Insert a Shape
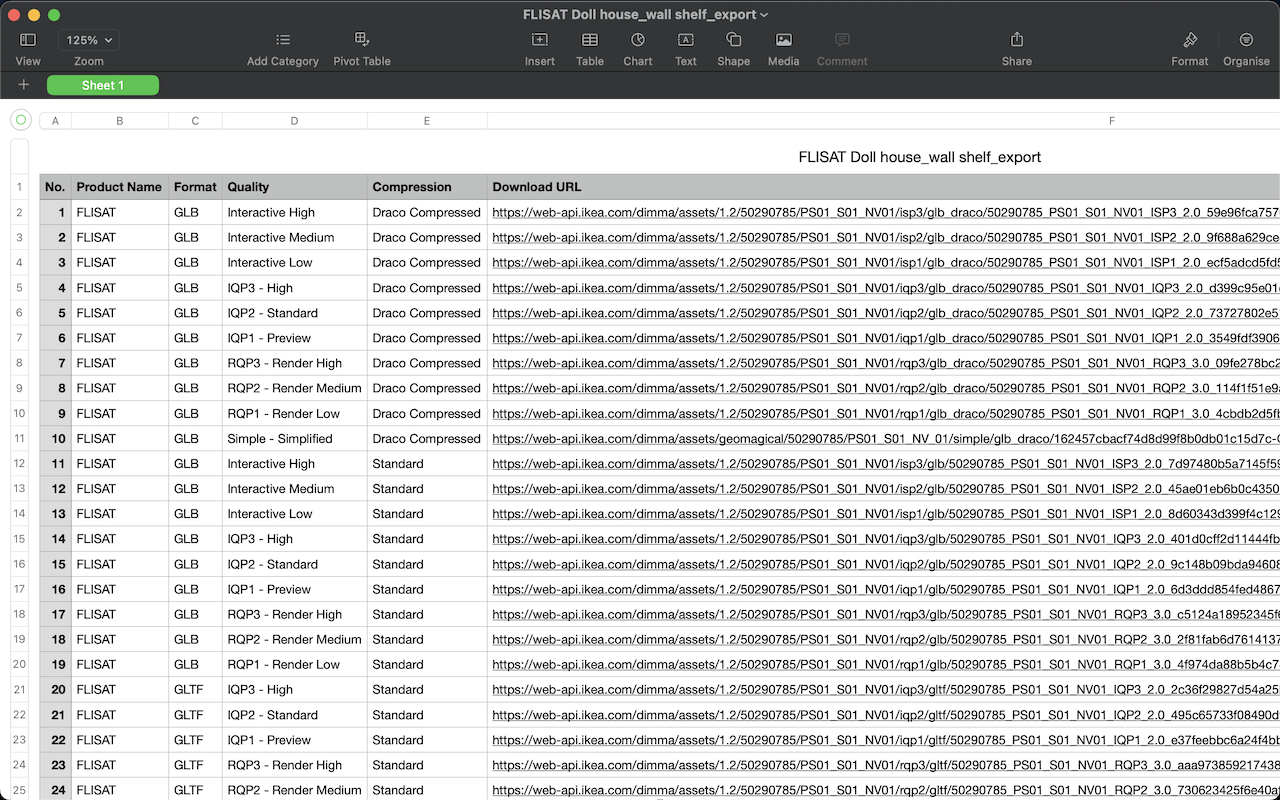This screenshot has height=800, width=1280. (x=733, y=40)
